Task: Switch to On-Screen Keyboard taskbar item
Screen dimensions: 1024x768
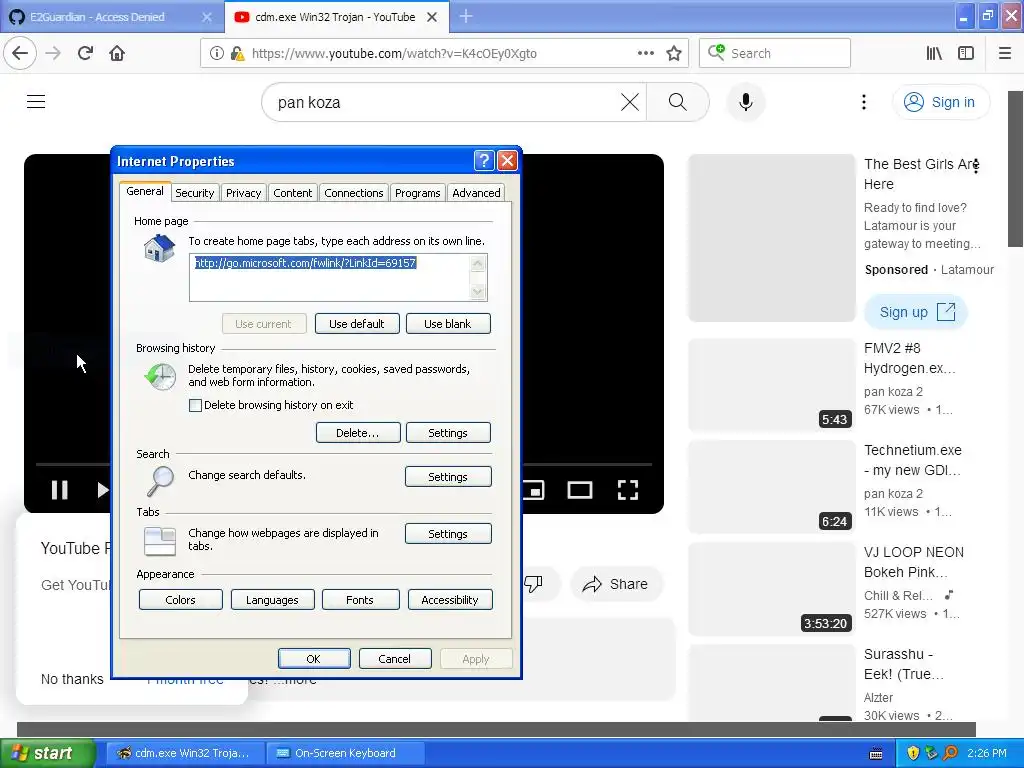Action: pos(345,753)
